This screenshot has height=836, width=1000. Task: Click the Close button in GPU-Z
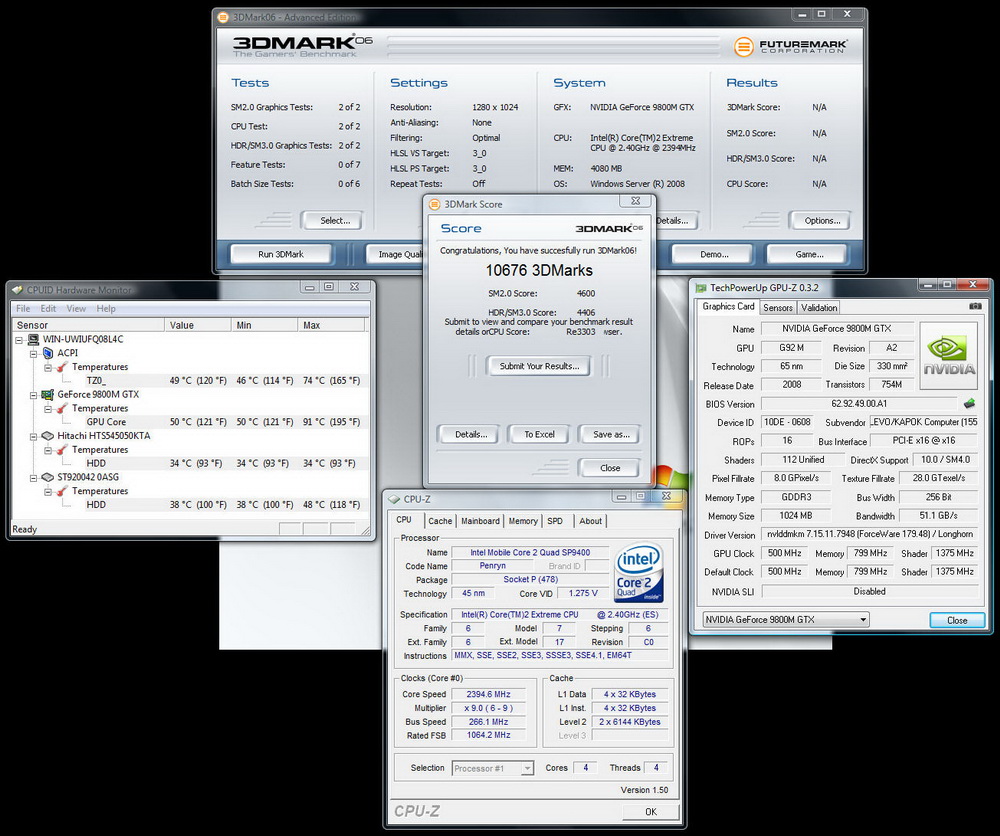click(957, 620)
